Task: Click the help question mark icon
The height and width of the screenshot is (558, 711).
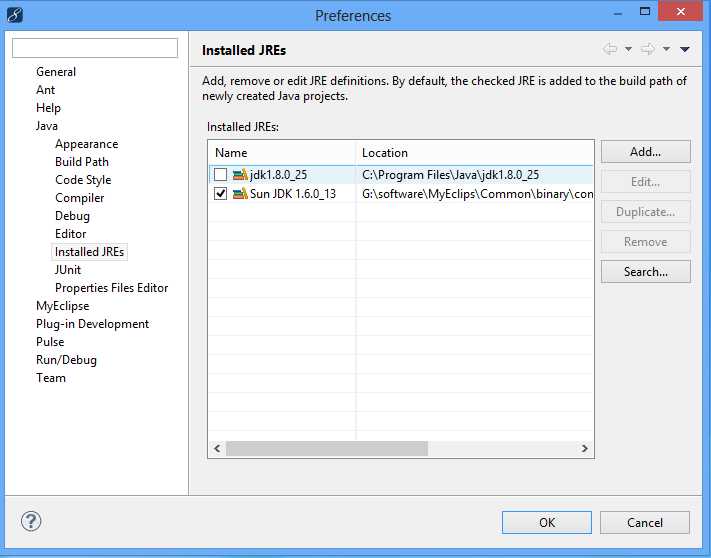Action: (31, 521)
